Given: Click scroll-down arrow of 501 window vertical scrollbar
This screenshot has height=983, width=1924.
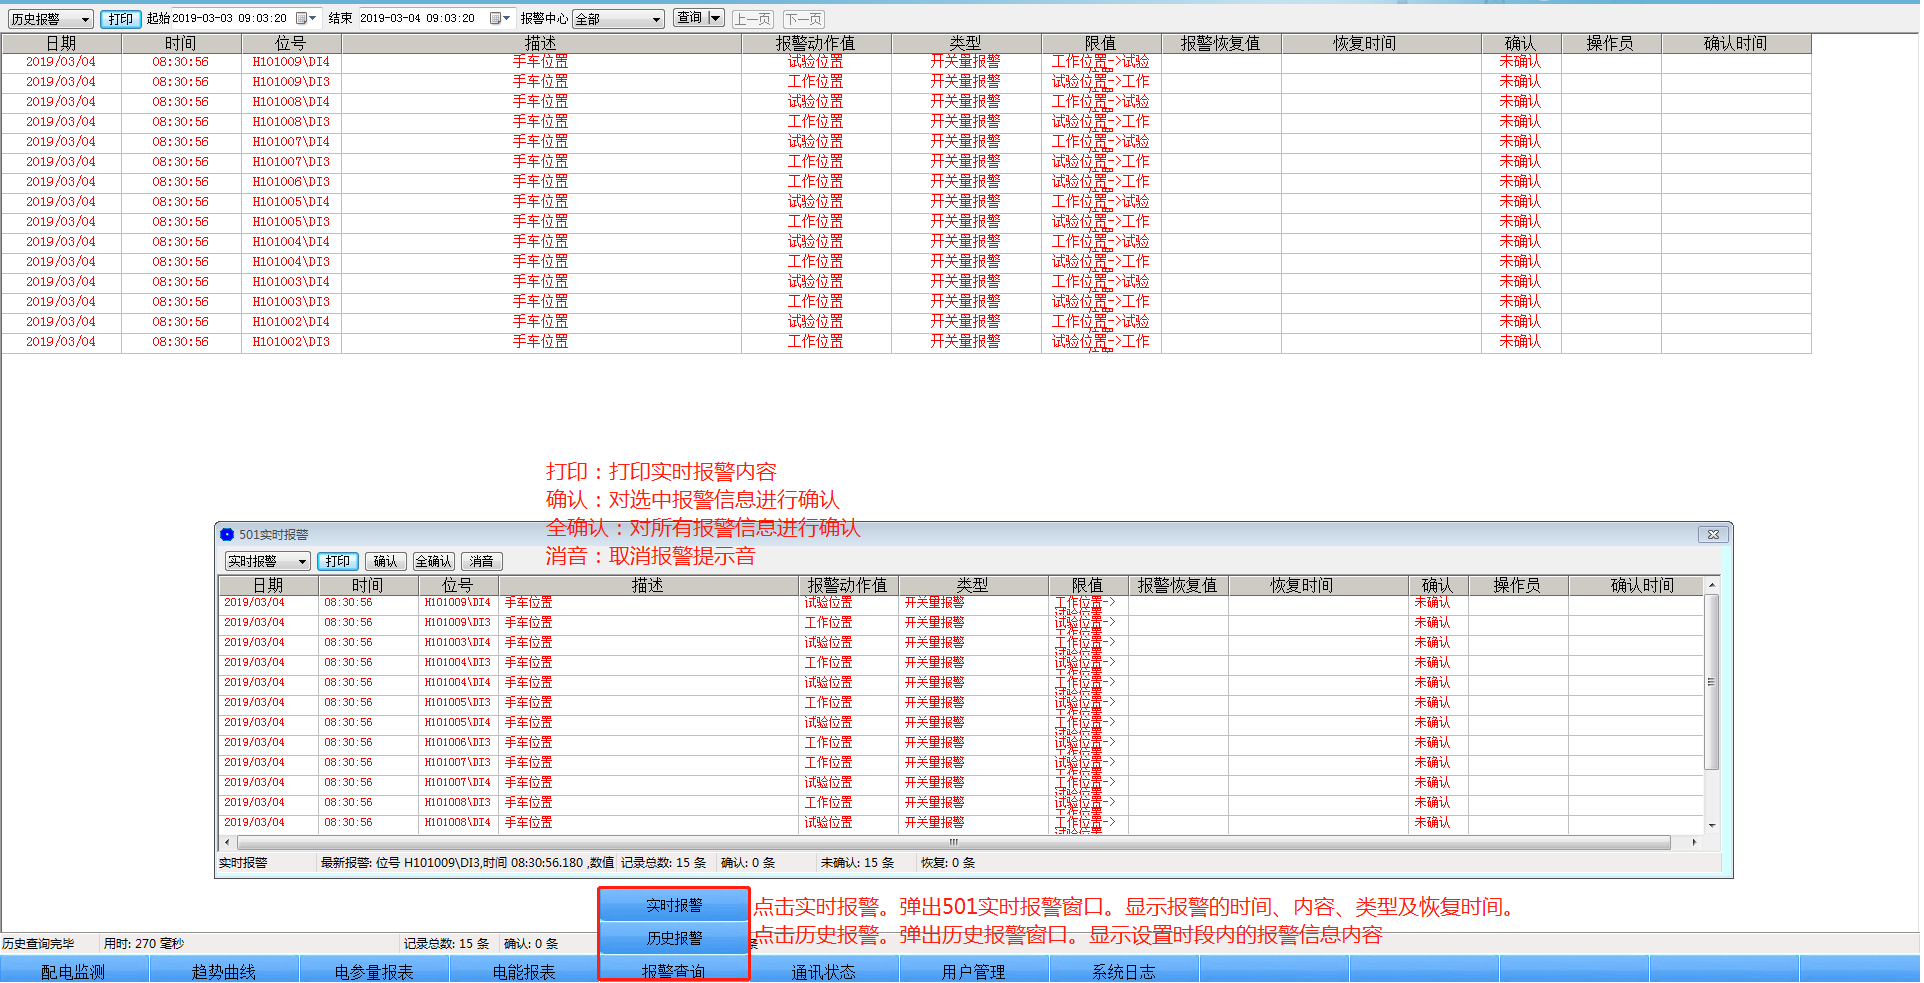Looking at the screenshot, I should (1712, 826).
